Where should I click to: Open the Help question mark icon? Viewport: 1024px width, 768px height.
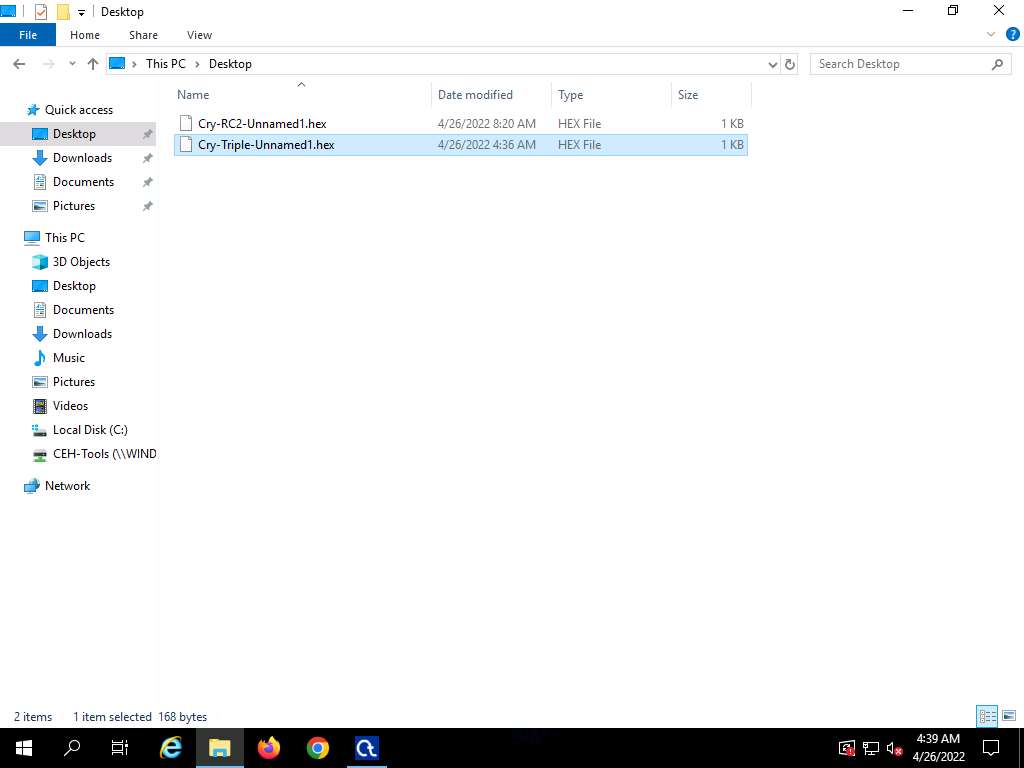(x=1008, y=35)
